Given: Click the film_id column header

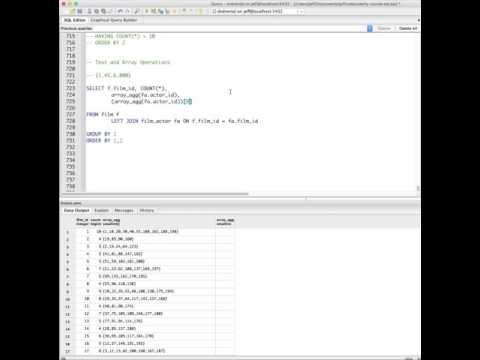Looking at the screenshot, I should point(82,222).
